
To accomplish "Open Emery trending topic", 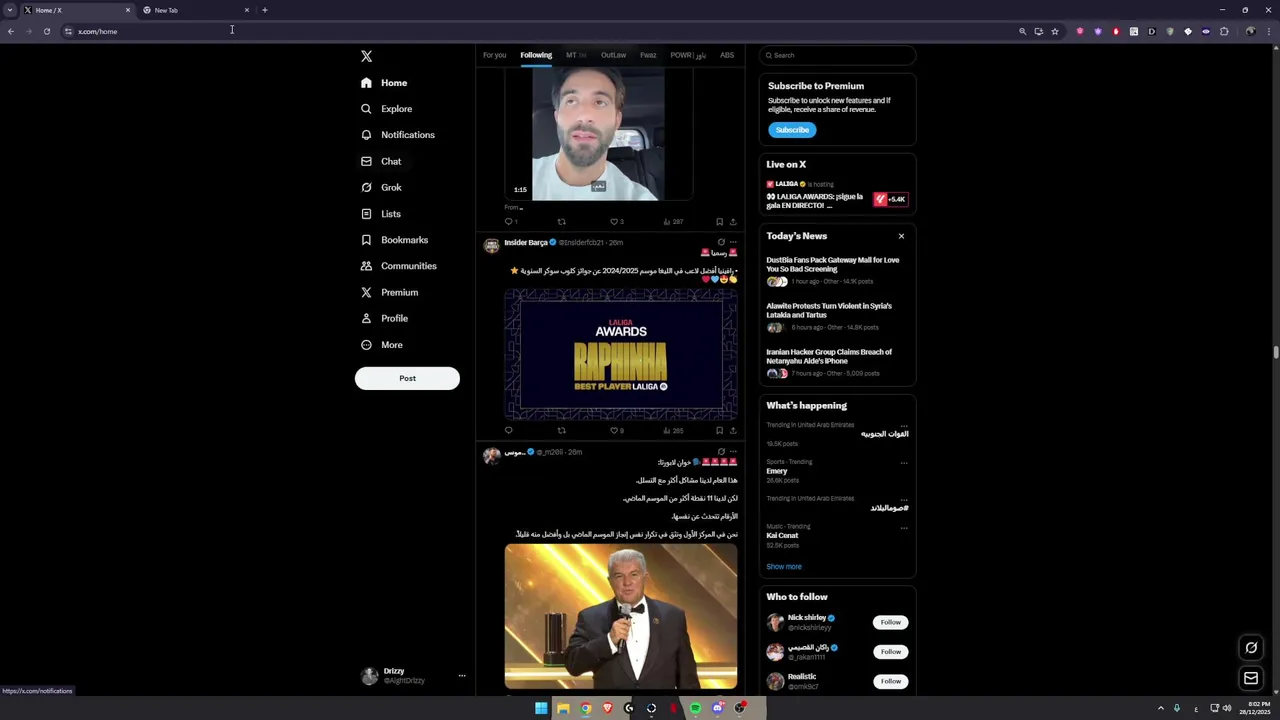I will [777, 471].
